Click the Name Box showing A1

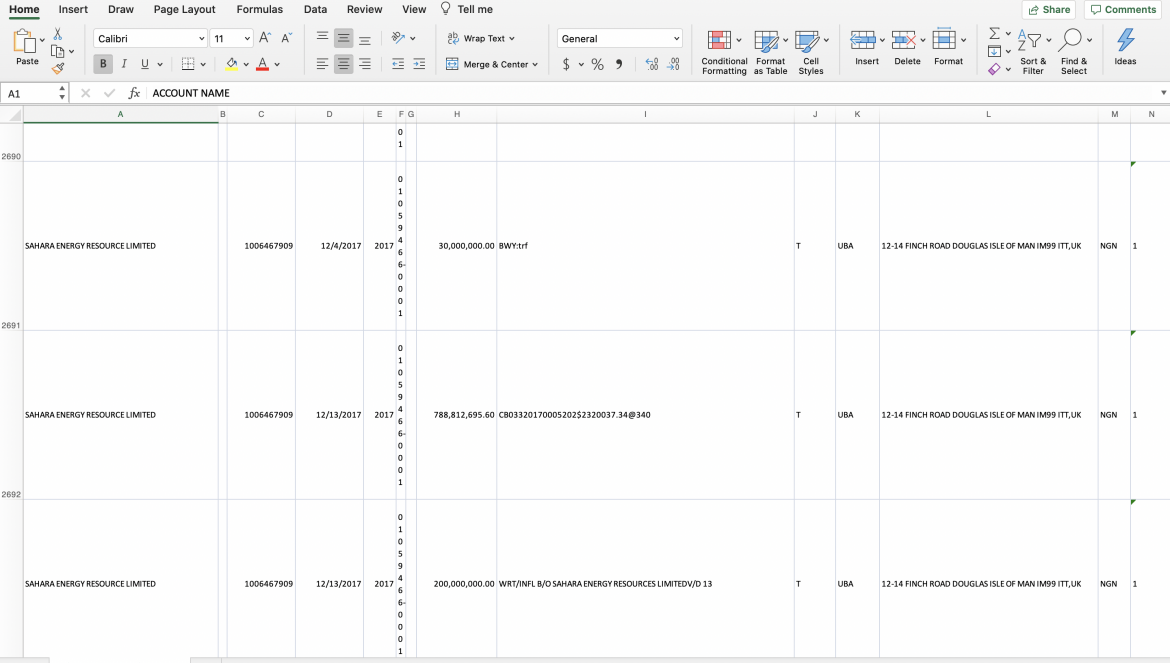point(28,93)
